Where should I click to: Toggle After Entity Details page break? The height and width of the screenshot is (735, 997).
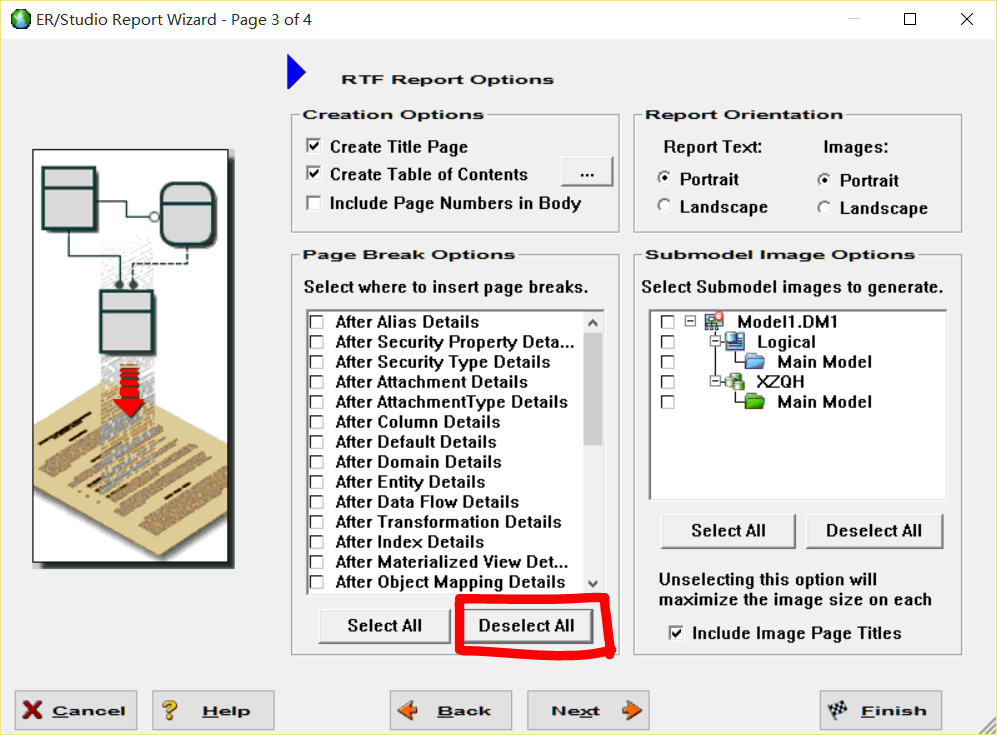pos(317,482)
